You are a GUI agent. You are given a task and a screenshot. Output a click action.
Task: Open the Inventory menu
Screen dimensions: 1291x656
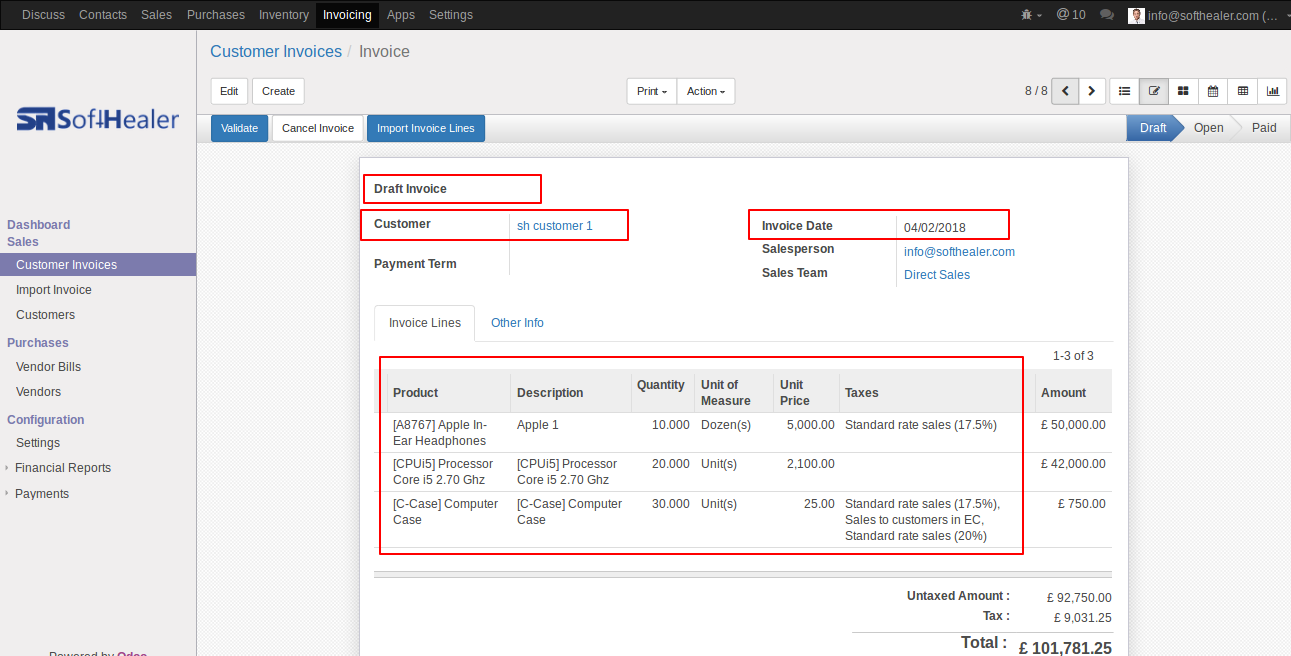(284, 15)
